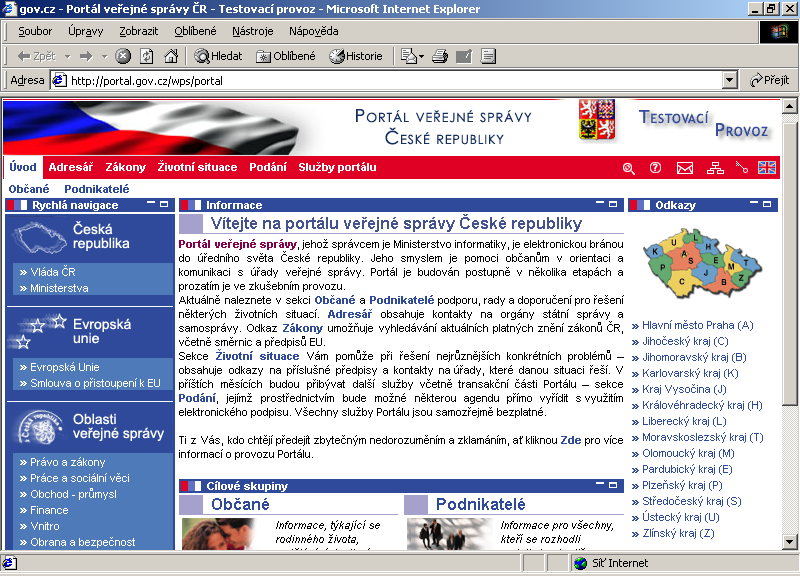800x576 pixels.
Task: Open the Mail button dropdown arrow
Action: [x=421, y=56]
